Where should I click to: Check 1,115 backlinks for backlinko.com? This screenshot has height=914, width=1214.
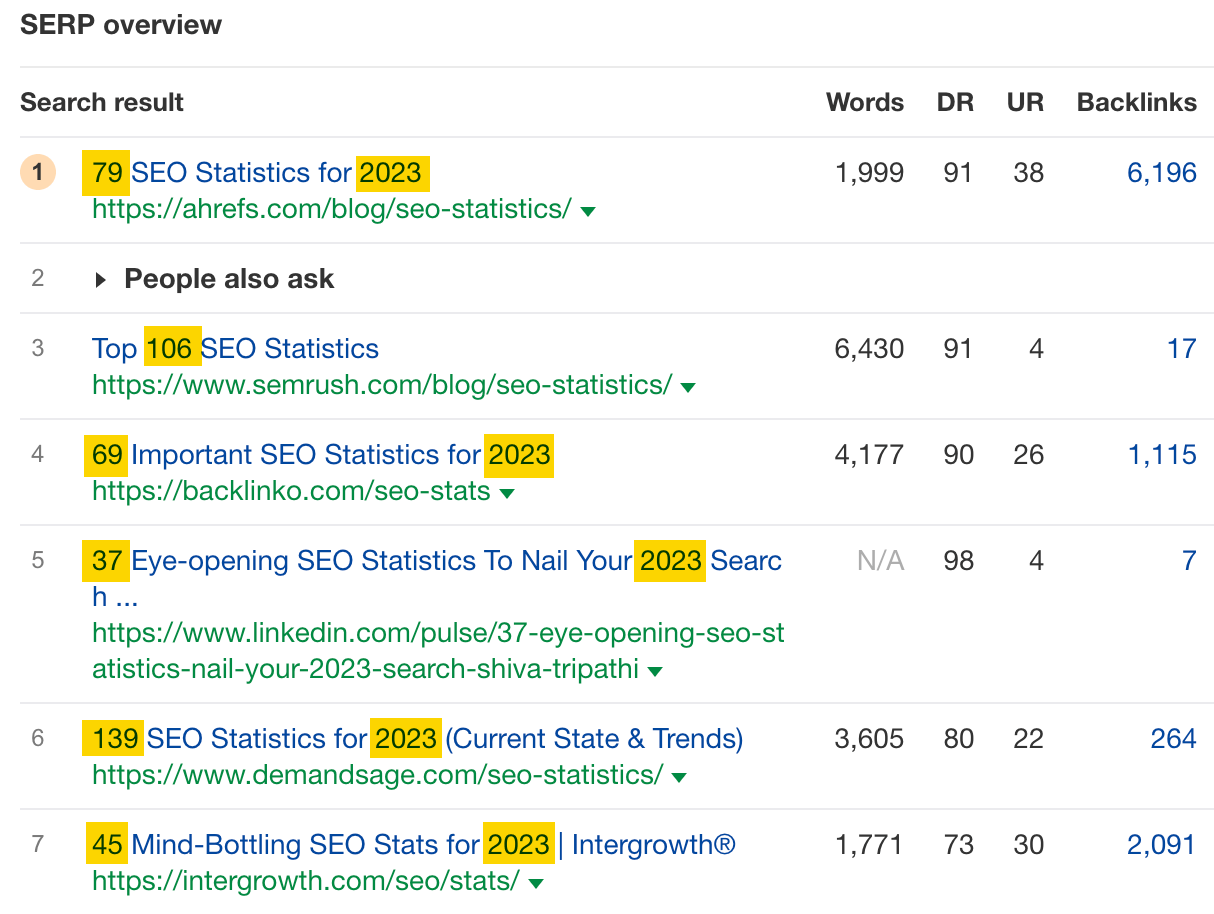[1162, 455]
